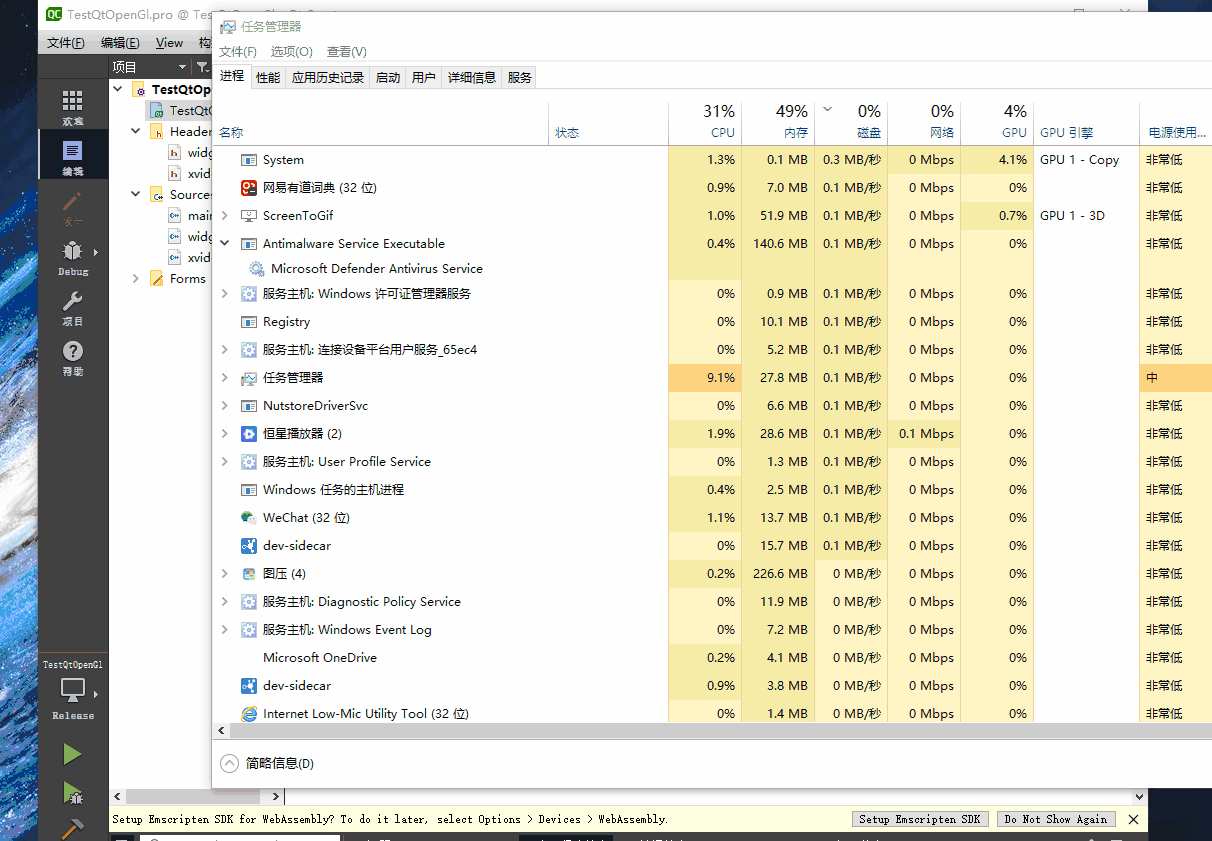Screen dimensions: 1212x841
Task: Select the dev-sidecar 15.7 MB process row
Action: click(x=712, y=546)
